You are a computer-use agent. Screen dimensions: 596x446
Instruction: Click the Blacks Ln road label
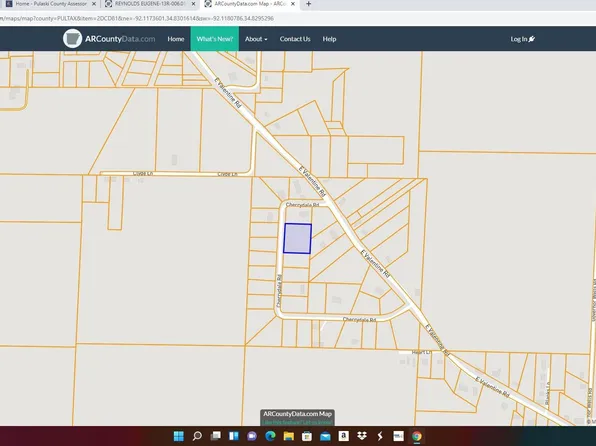point(547,394)
